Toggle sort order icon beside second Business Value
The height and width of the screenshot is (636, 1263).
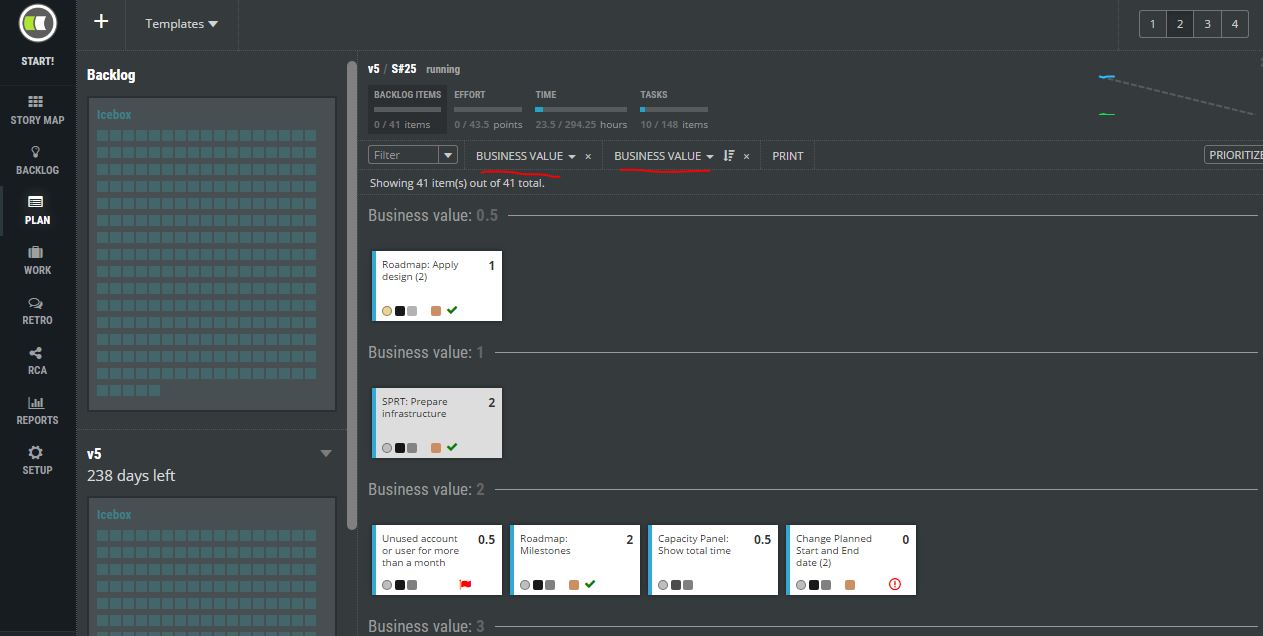click(x=729, y=156)
